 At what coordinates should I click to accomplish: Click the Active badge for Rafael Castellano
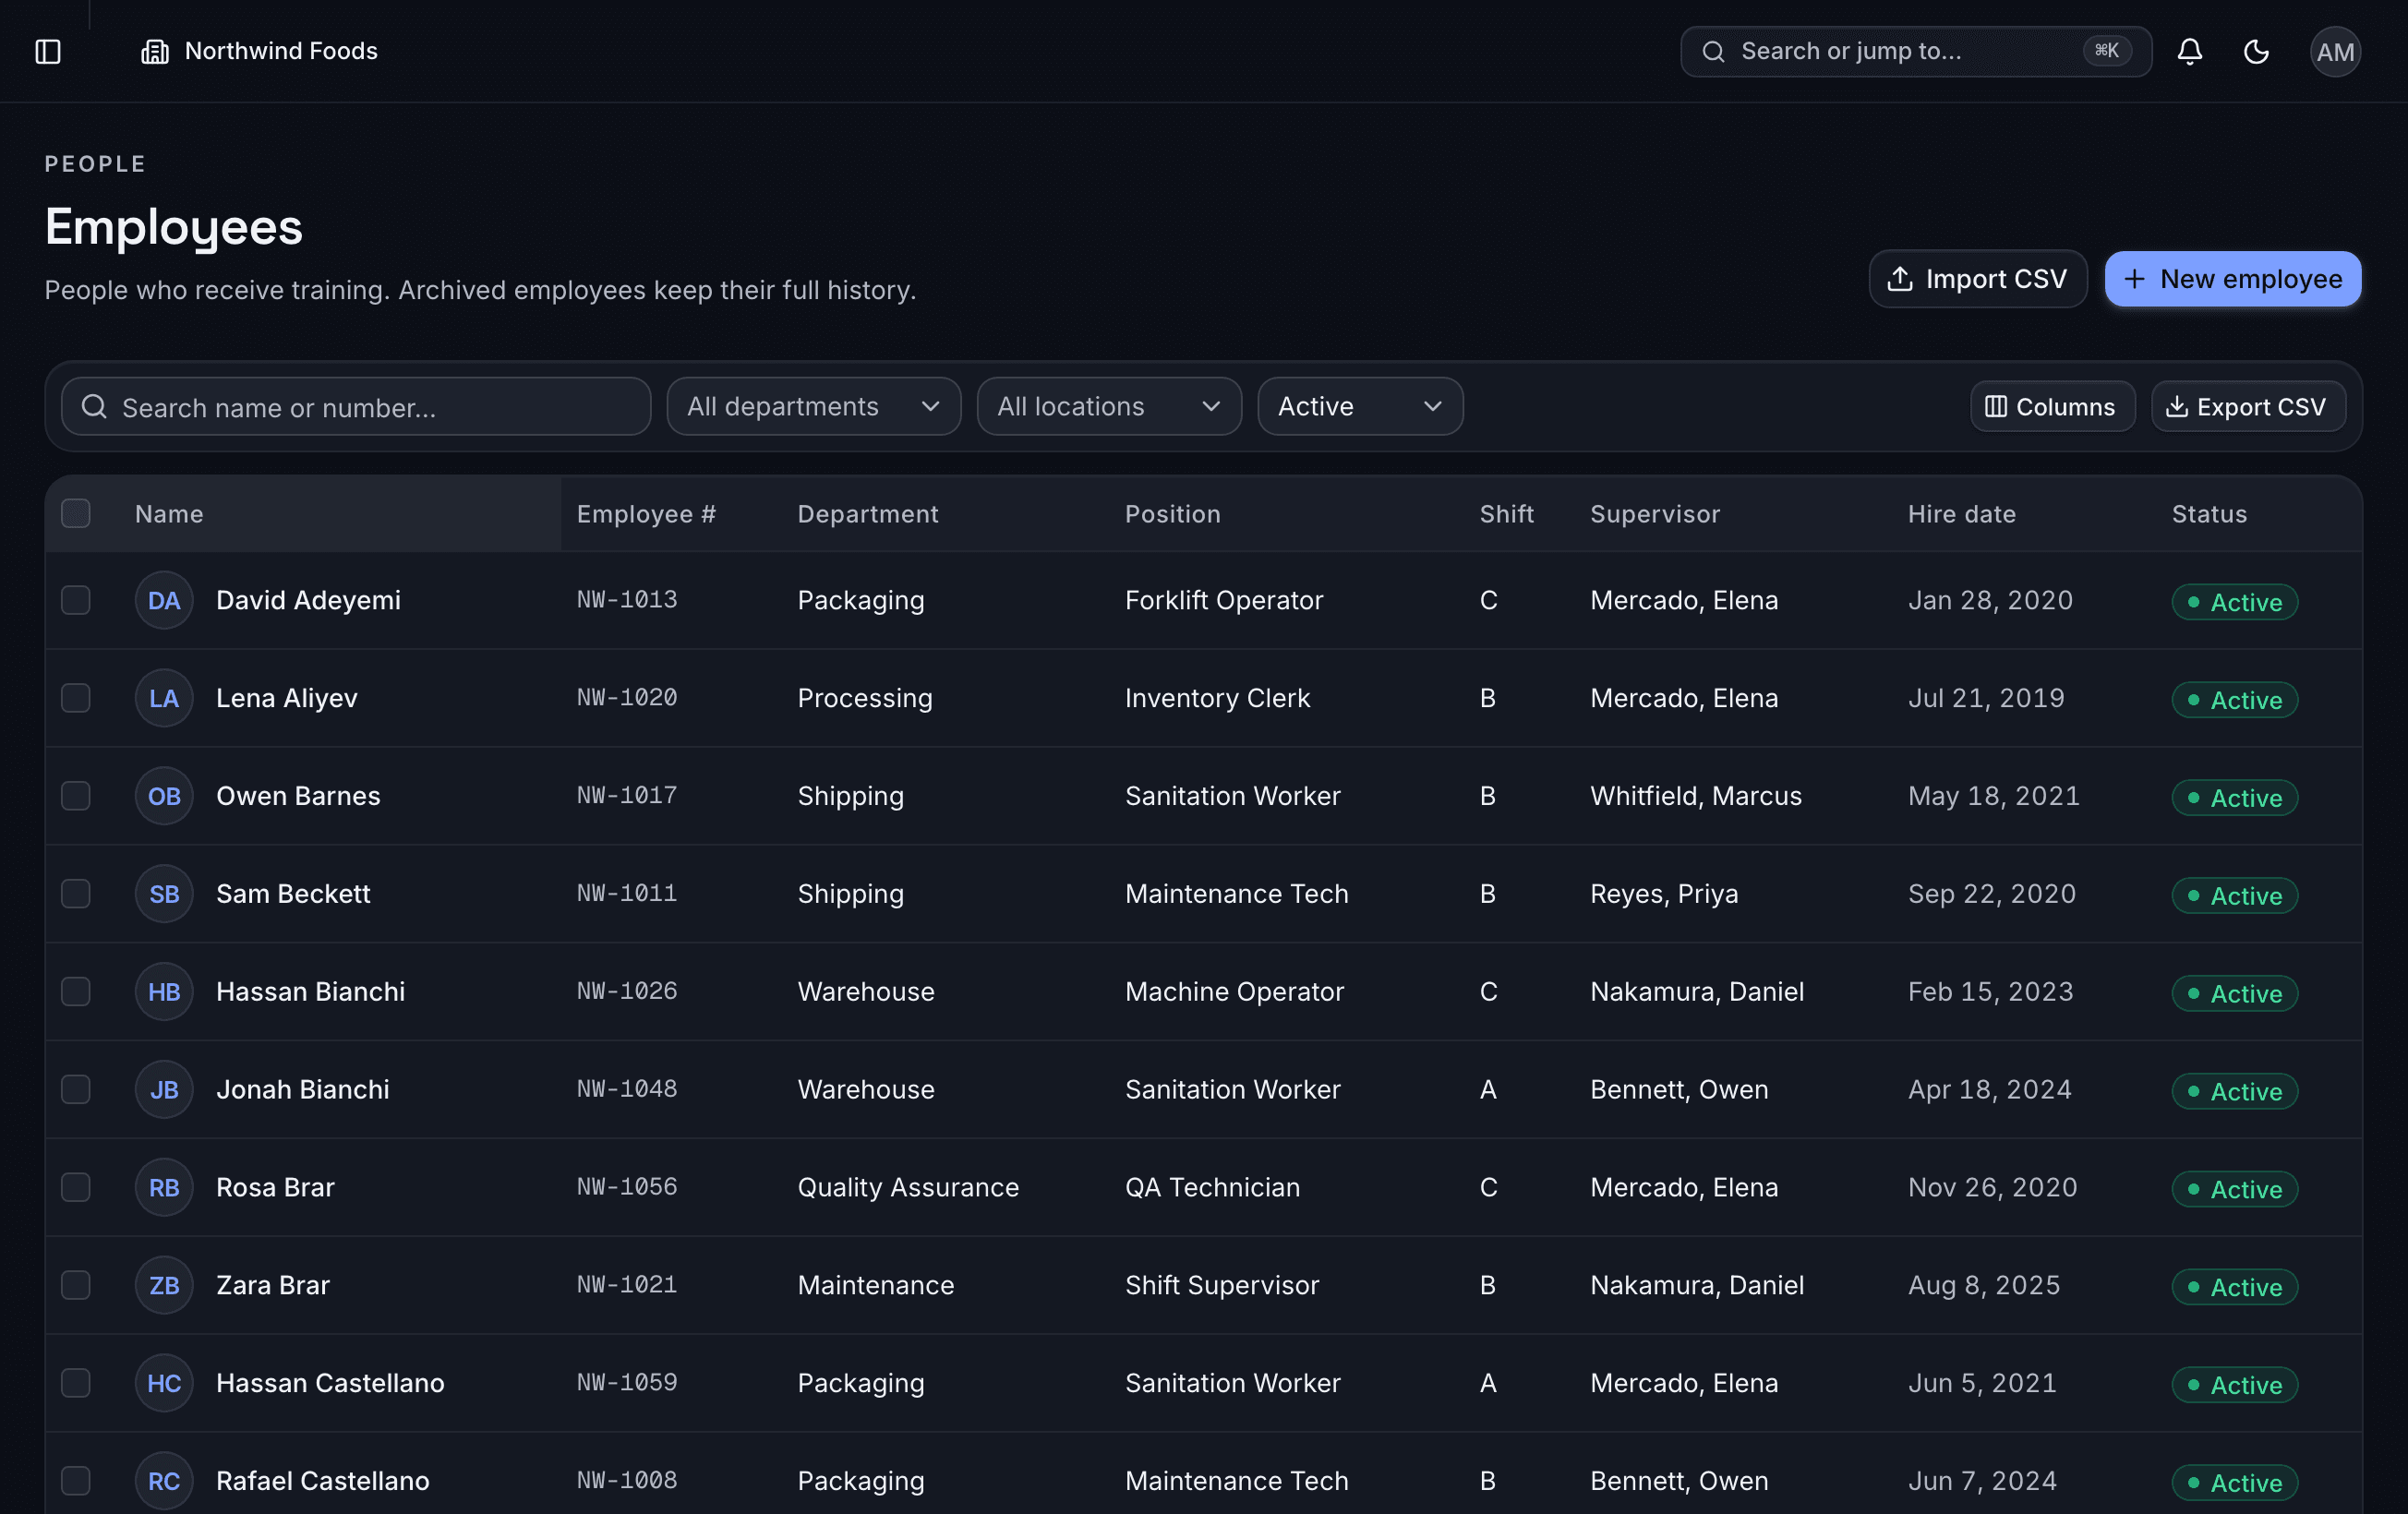point(2234,1483)
